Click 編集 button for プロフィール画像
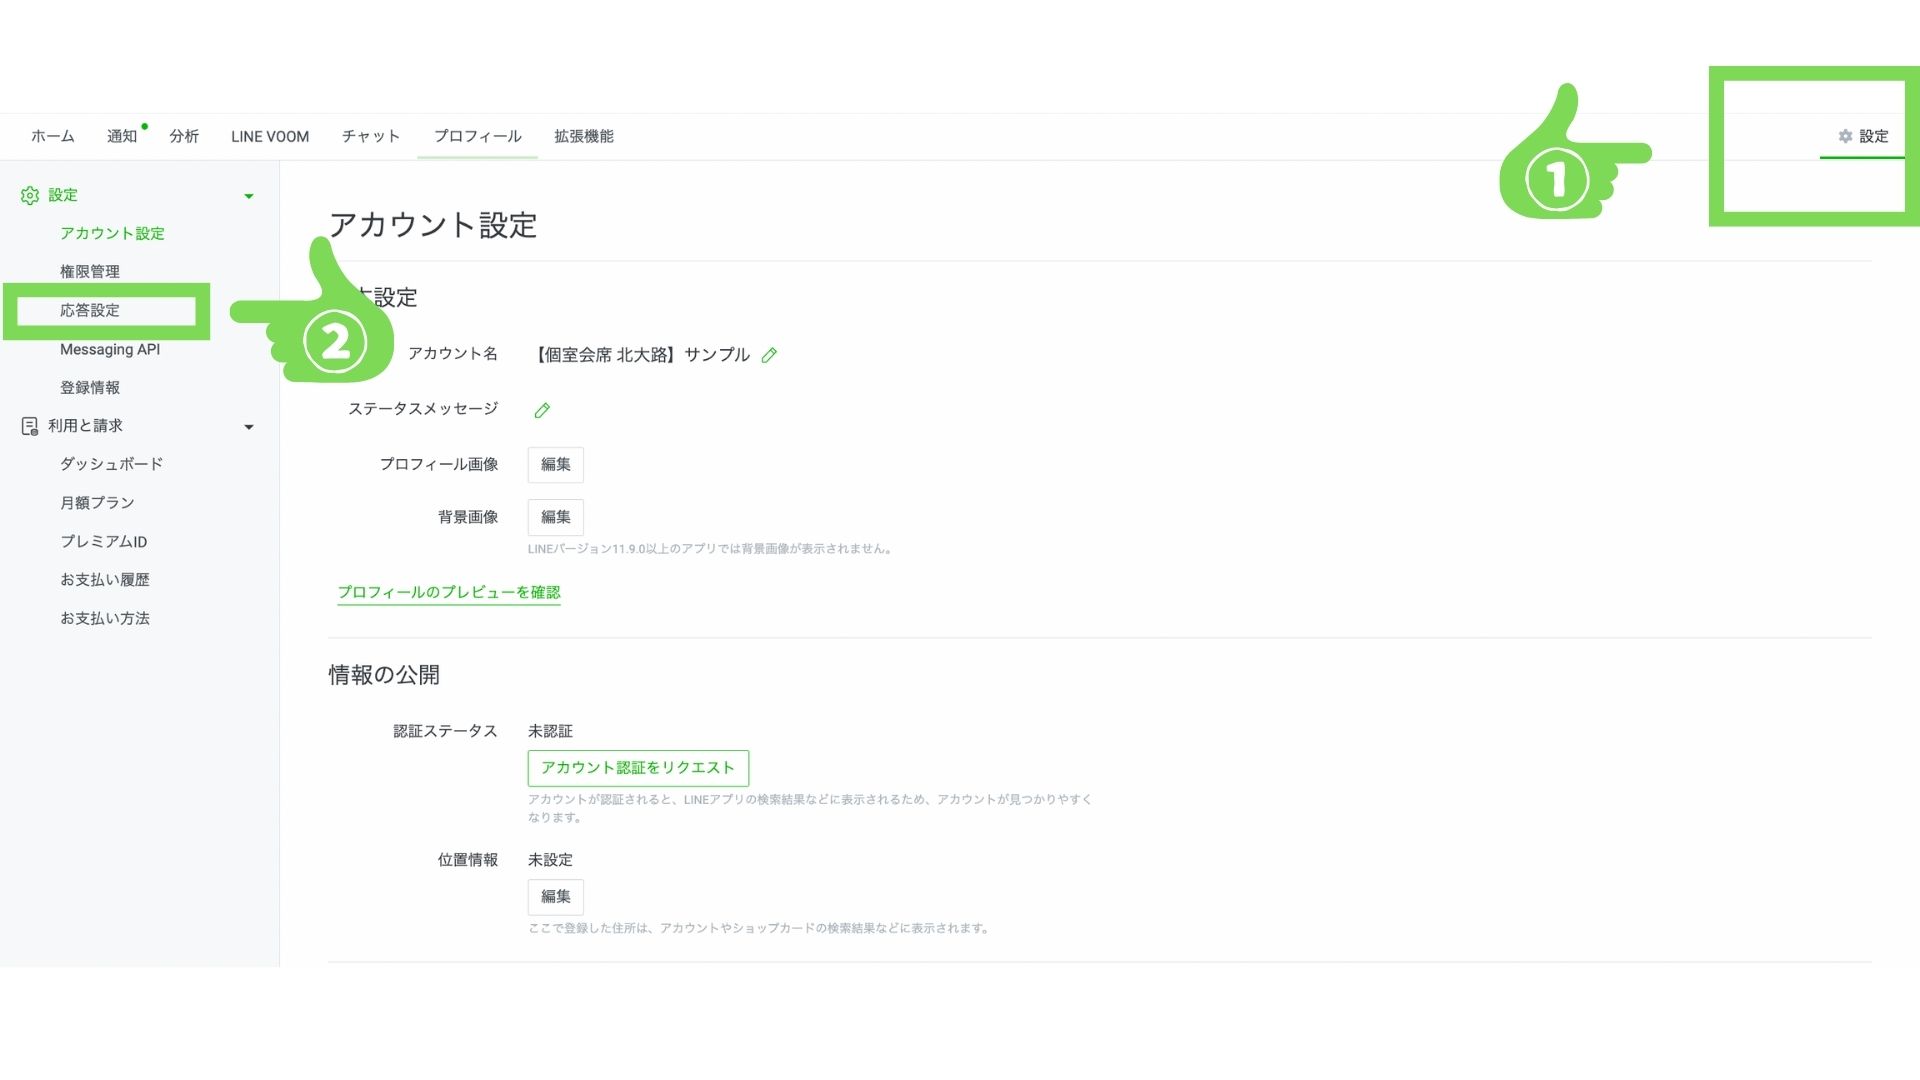This screenshot has width=1920, height=1080. coord(556,464)
